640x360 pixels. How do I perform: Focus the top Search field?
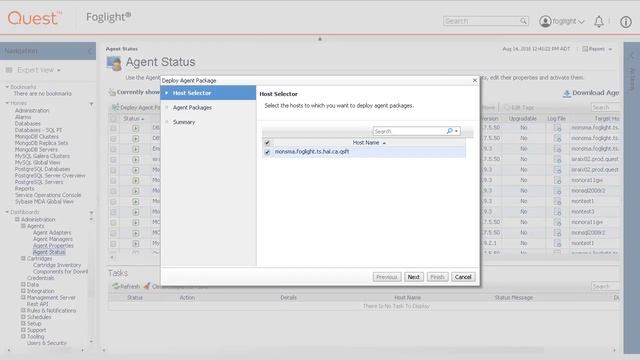tap(482, 21)
